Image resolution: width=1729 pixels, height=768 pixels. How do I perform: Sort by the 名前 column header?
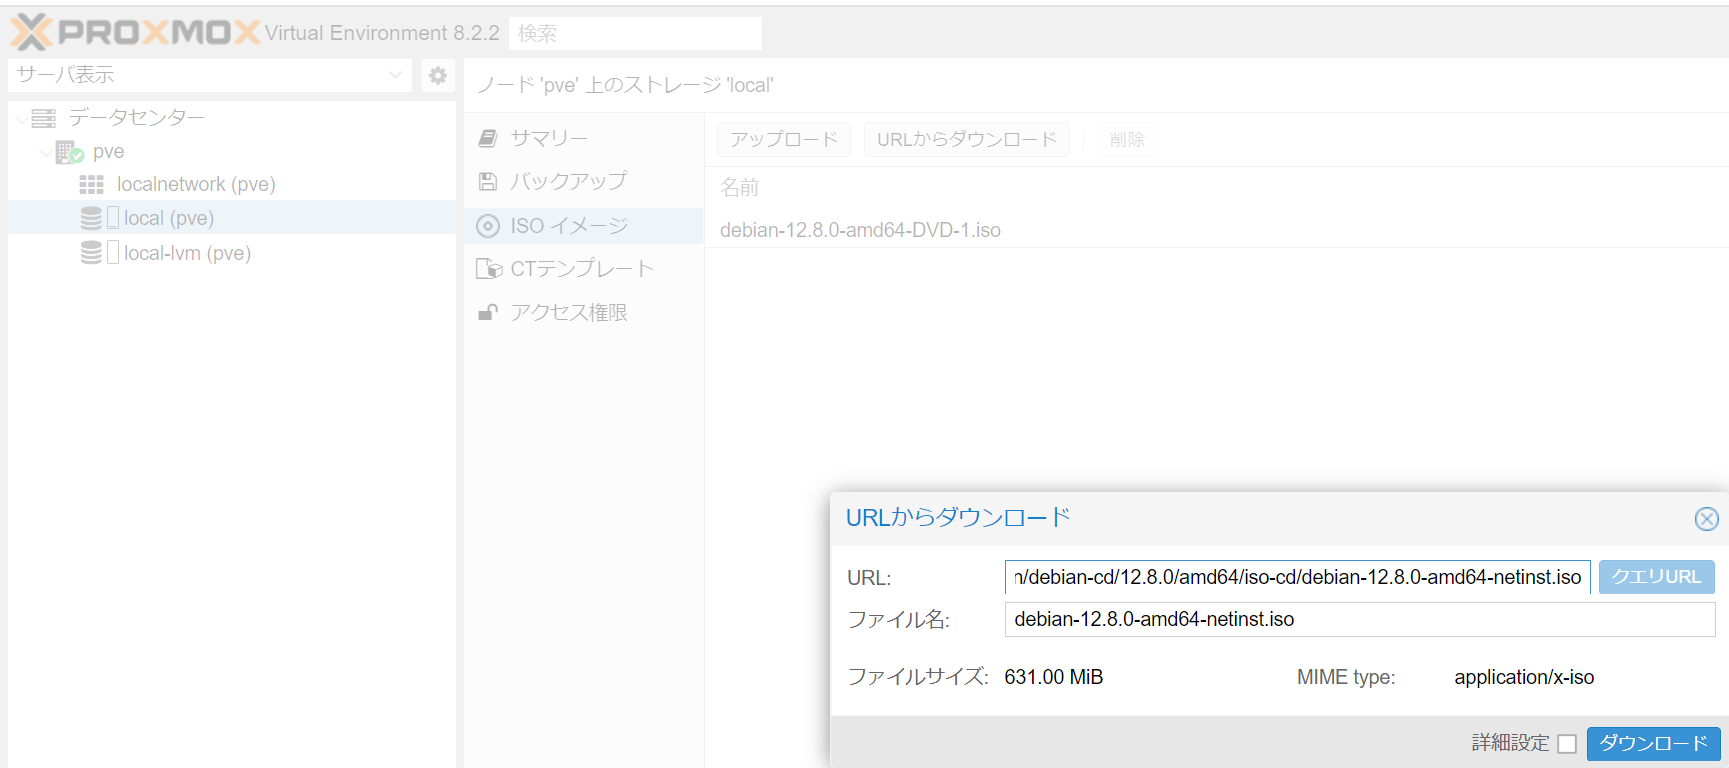(x=740, y=188)
